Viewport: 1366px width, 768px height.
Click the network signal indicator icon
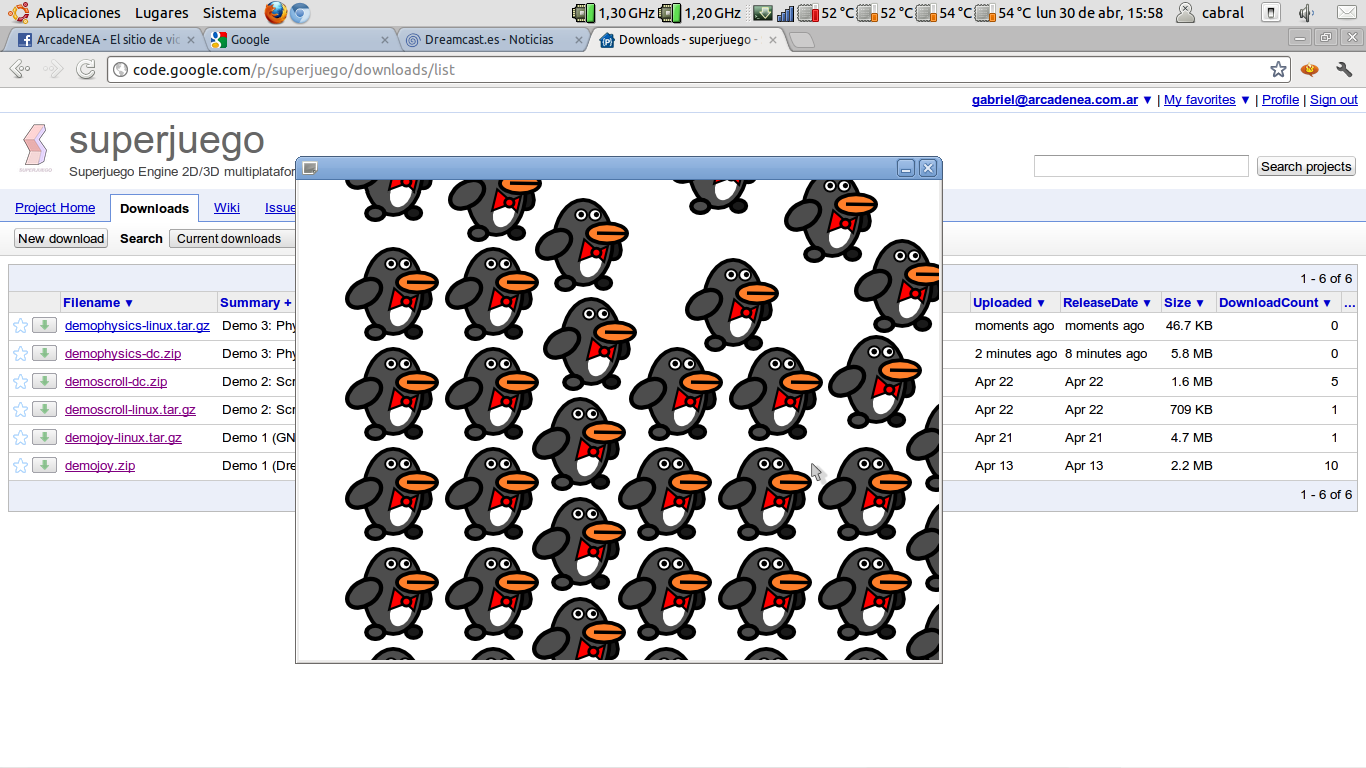[786, 13]
